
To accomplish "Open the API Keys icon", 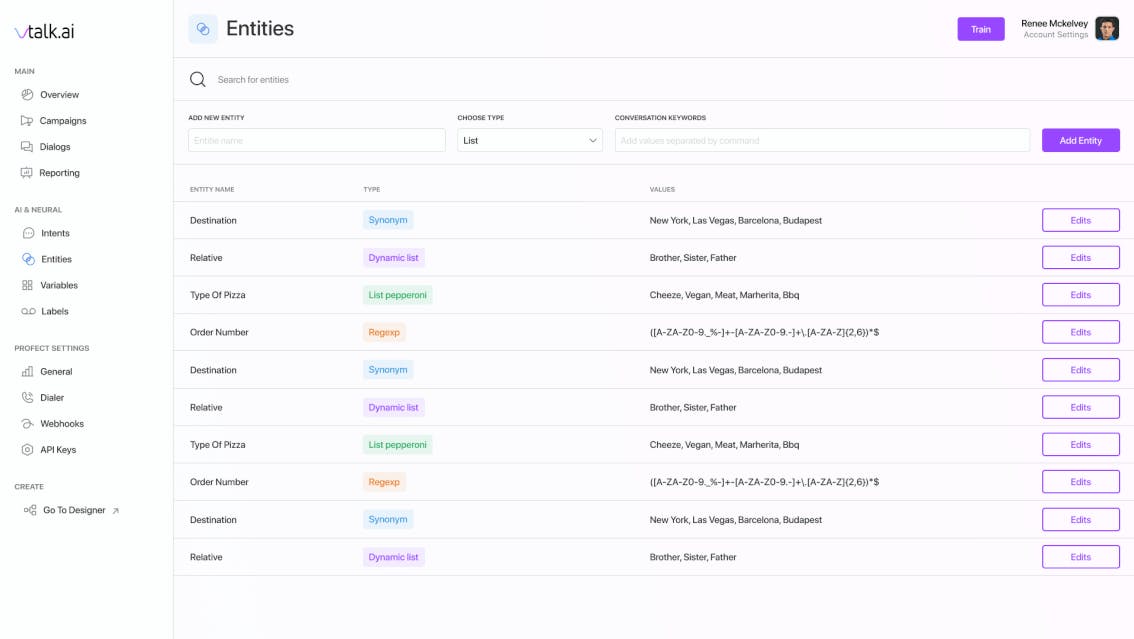I will [28, 450].
